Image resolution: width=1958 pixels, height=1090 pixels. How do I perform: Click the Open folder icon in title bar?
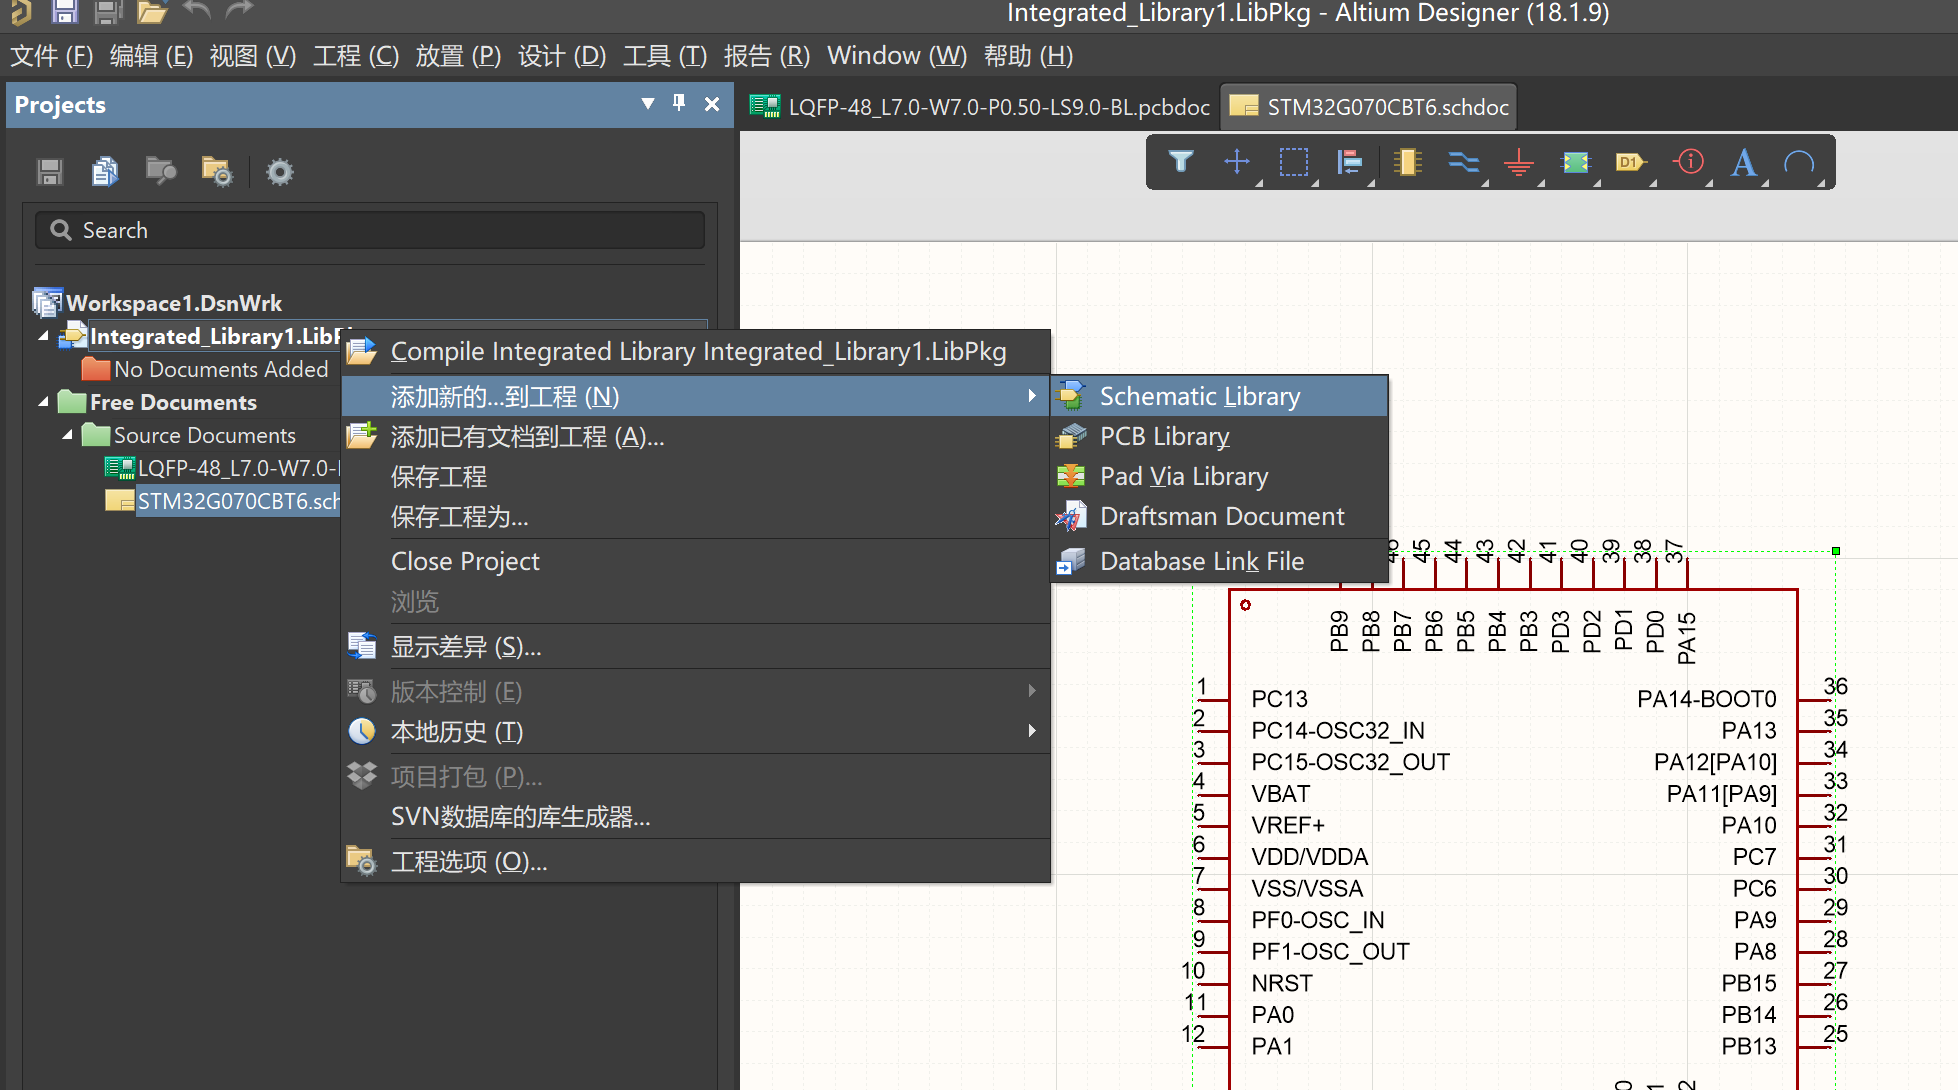coord(152,11)
